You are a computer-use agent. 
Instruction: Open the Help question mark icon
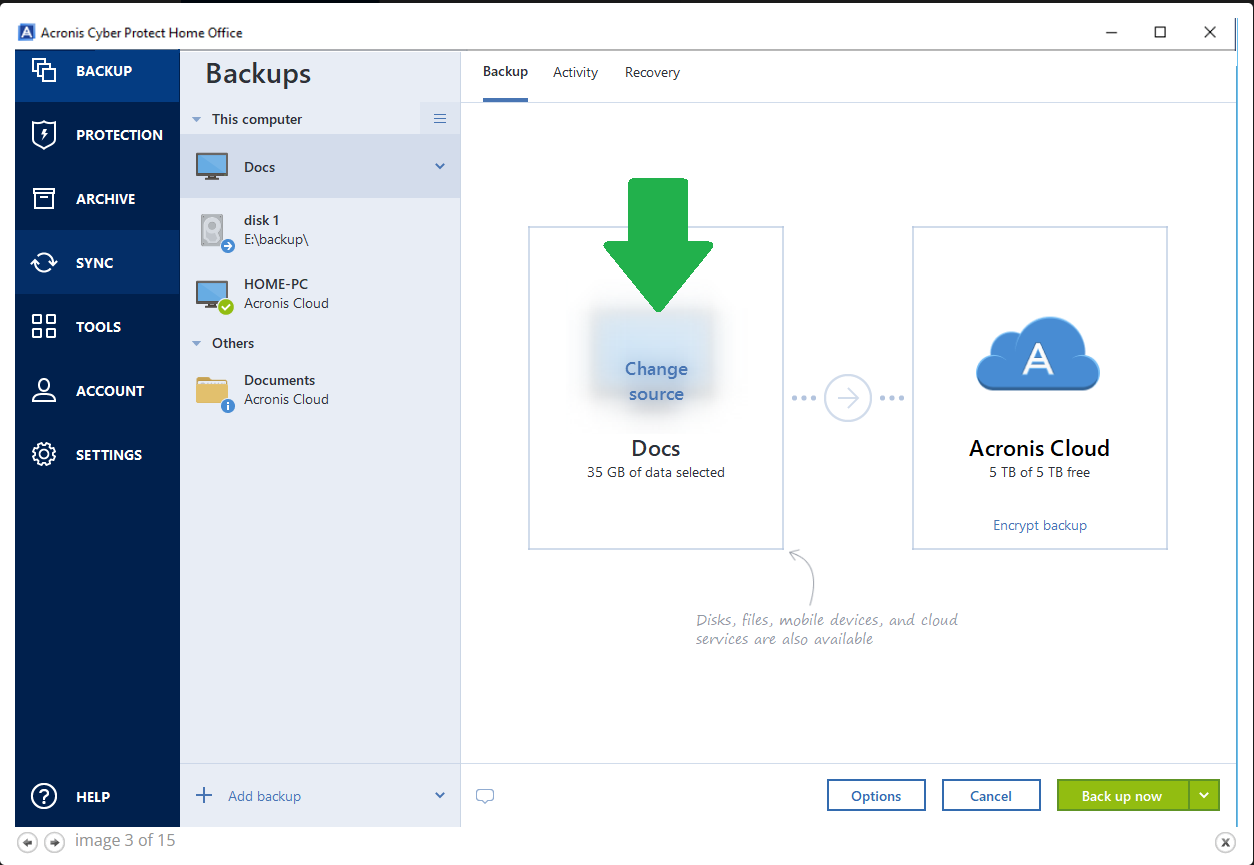[43, 797]
